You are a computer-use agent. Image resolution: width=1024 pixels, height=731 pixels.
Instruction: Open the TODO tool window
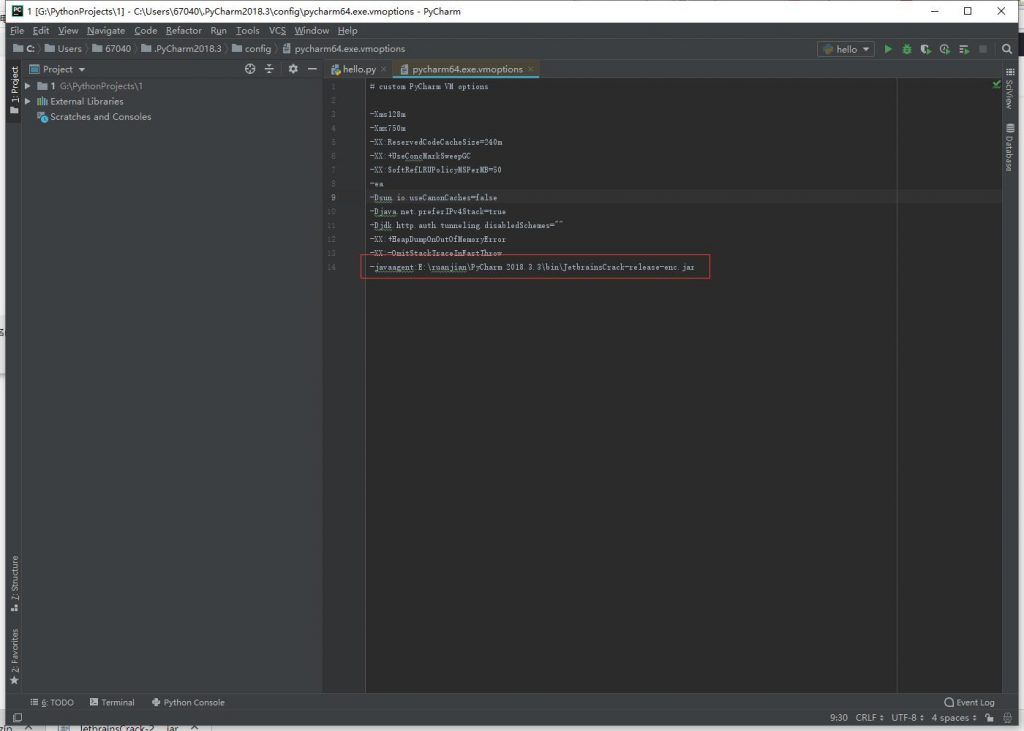click(52, 702)
